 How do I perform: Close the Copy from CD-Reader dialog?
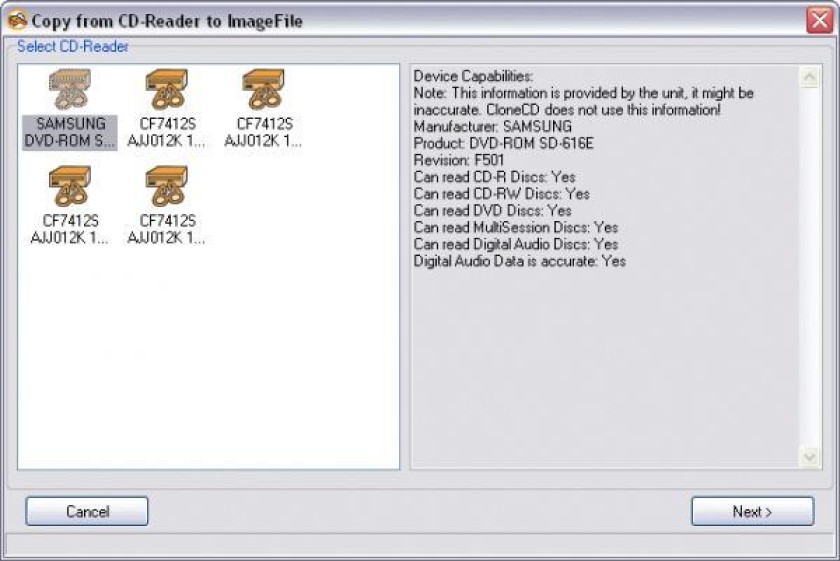820,21
